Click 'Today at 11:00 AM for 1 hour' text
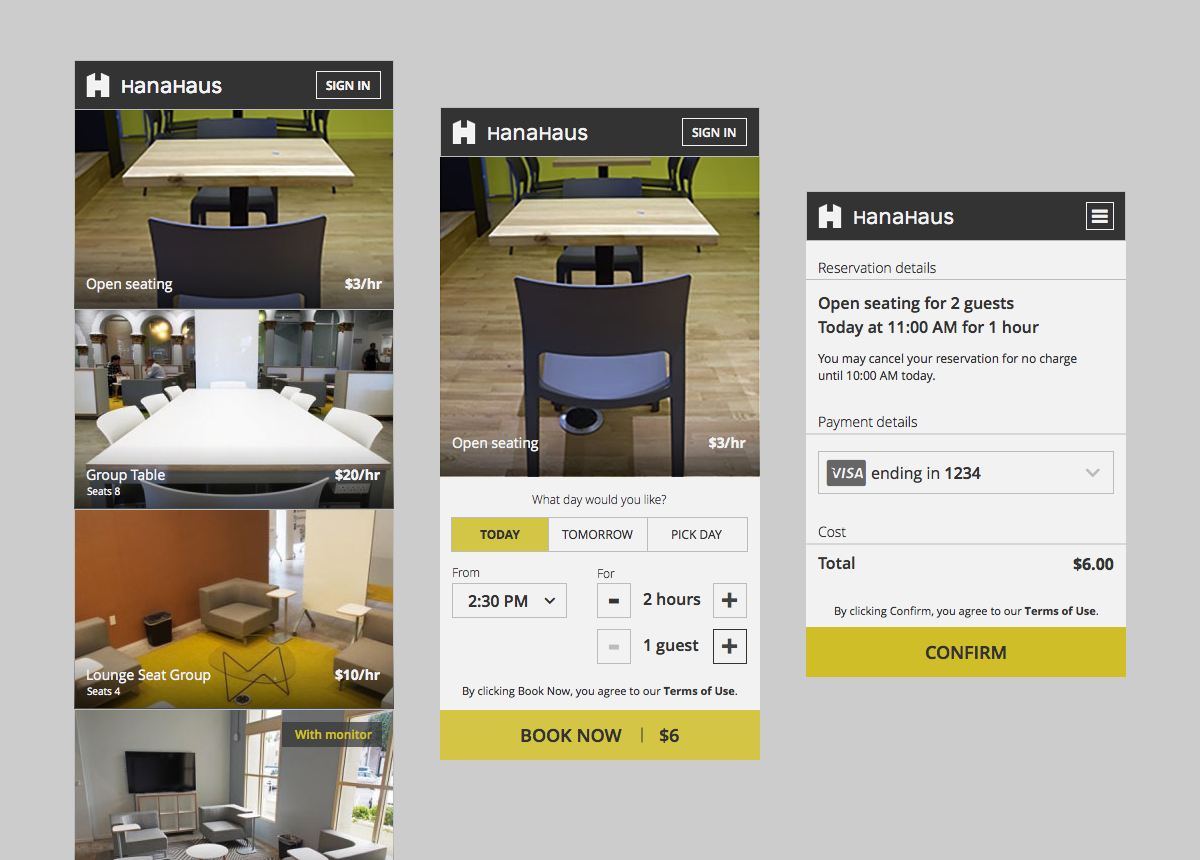This screenshot has height=860, width=1200. [928, 327]
